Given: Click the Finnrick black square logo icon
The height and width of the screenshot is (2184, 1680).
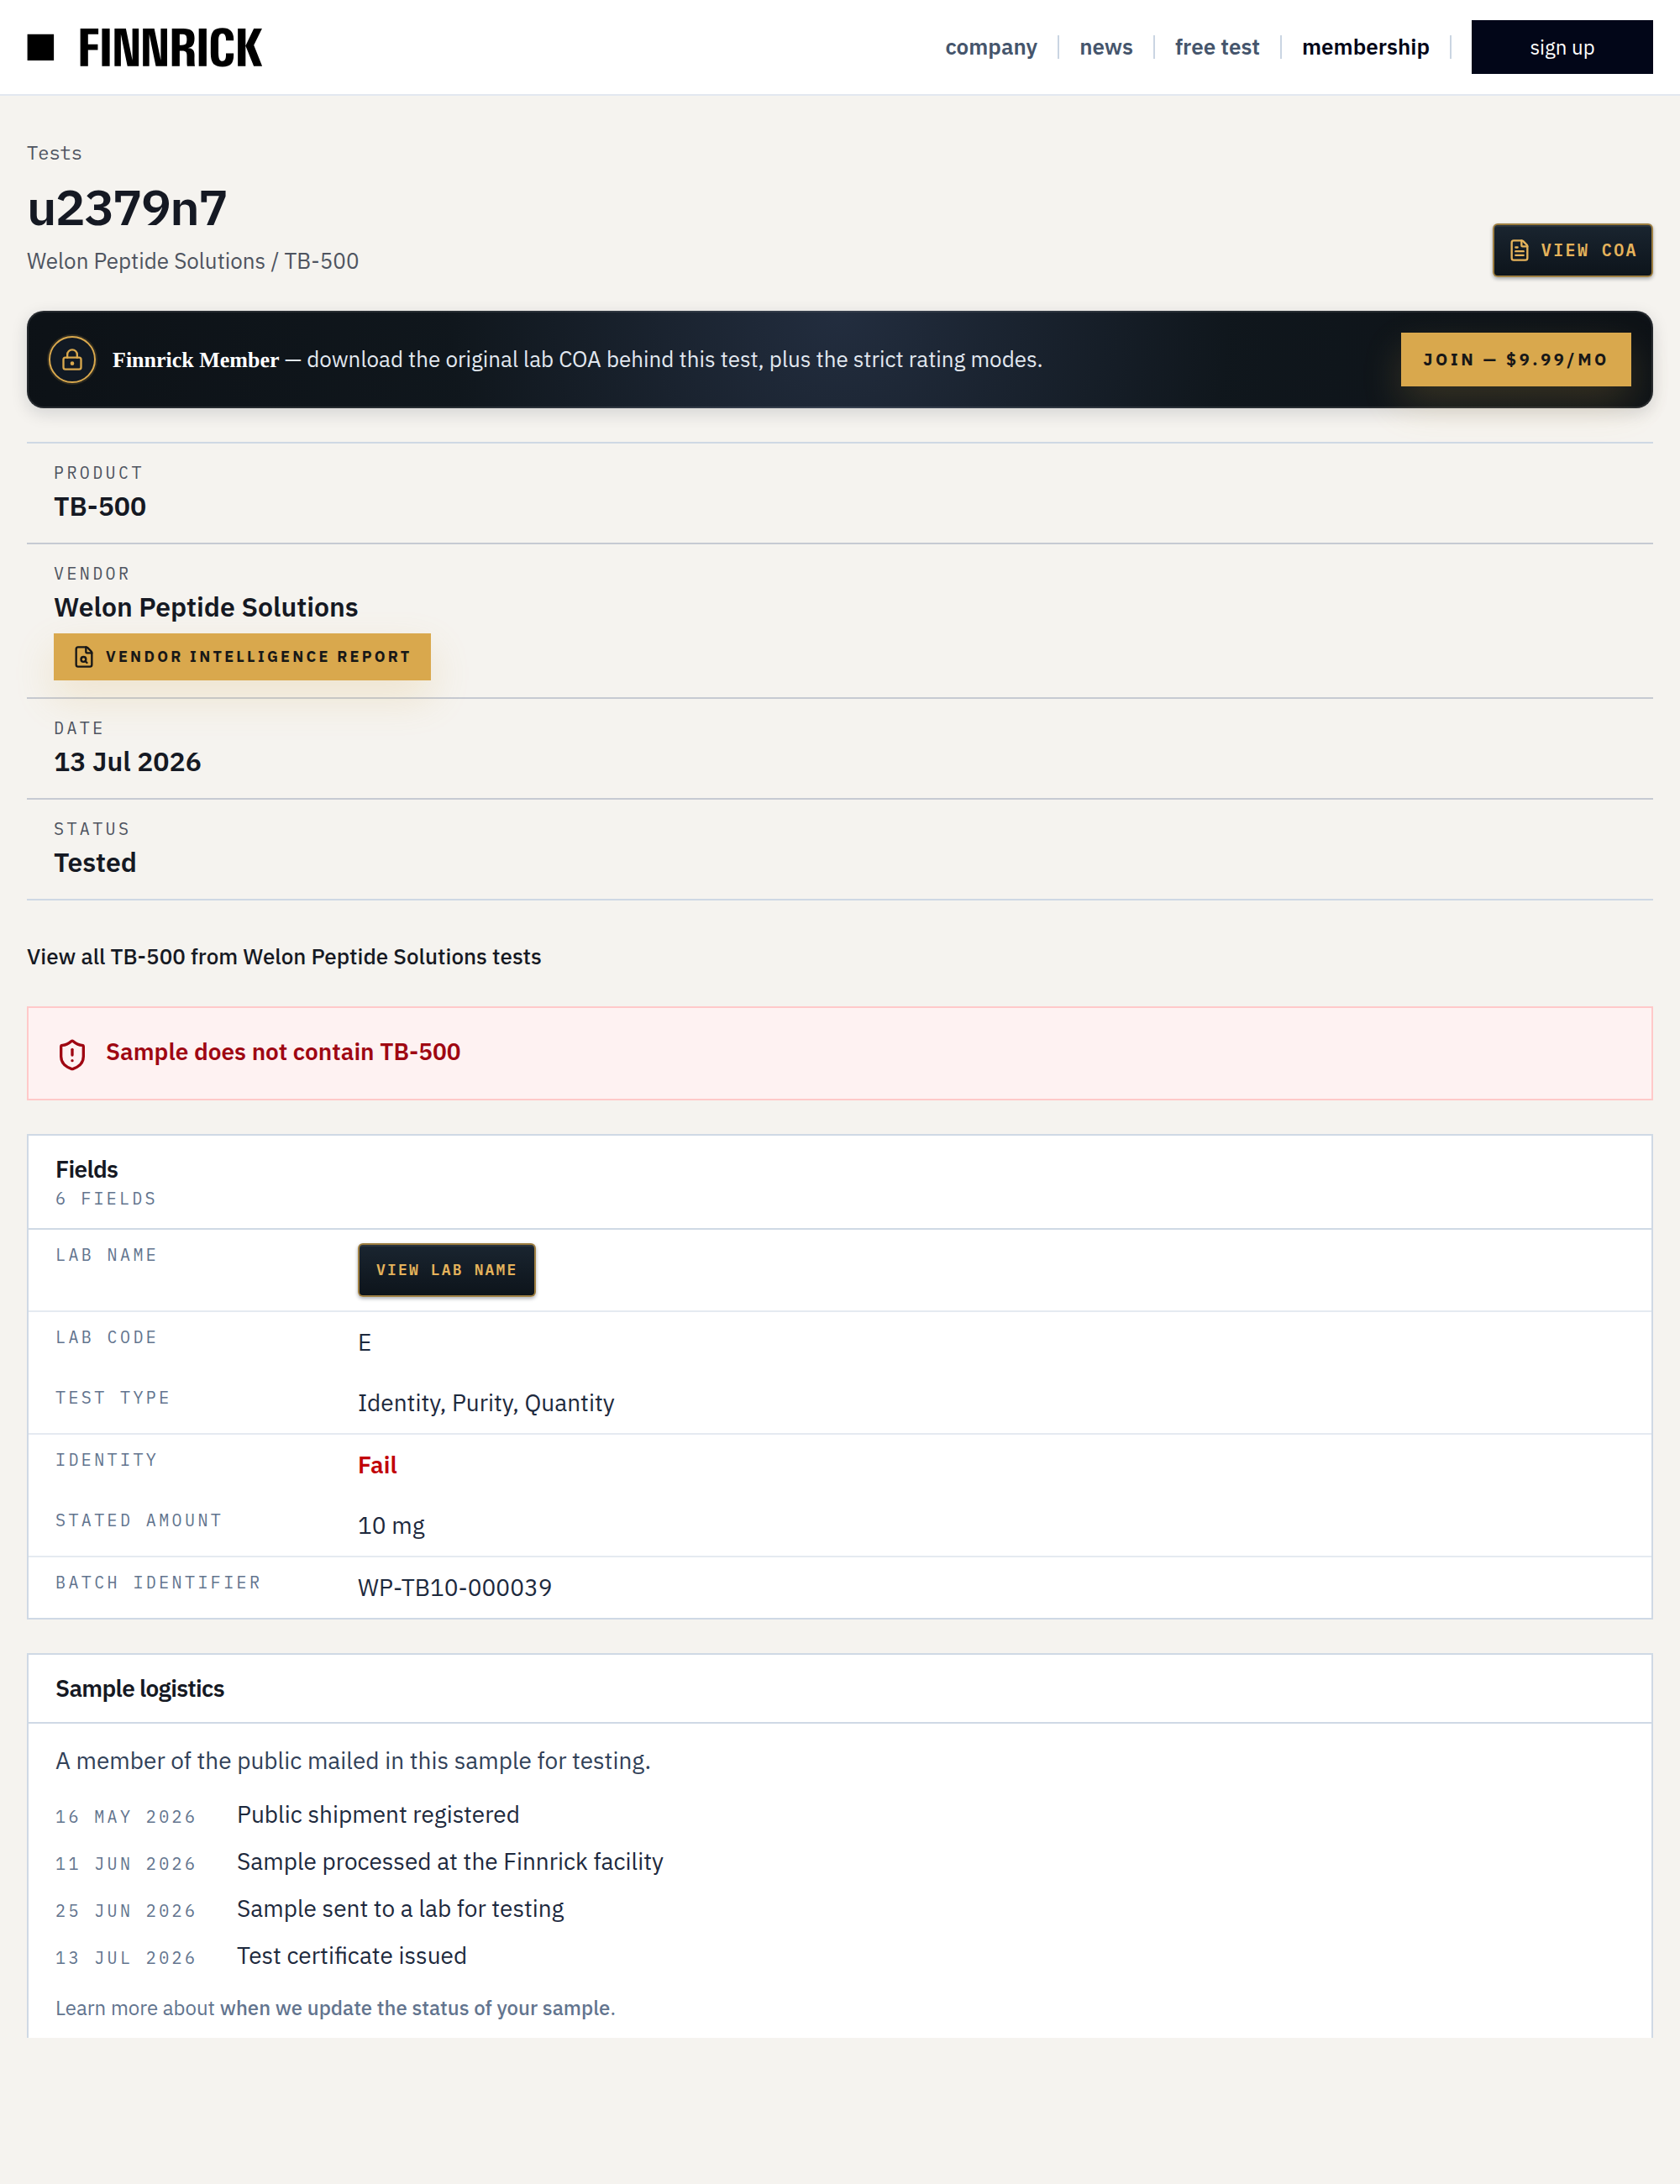Looking at the screenshot, I should tap(40, 47).
